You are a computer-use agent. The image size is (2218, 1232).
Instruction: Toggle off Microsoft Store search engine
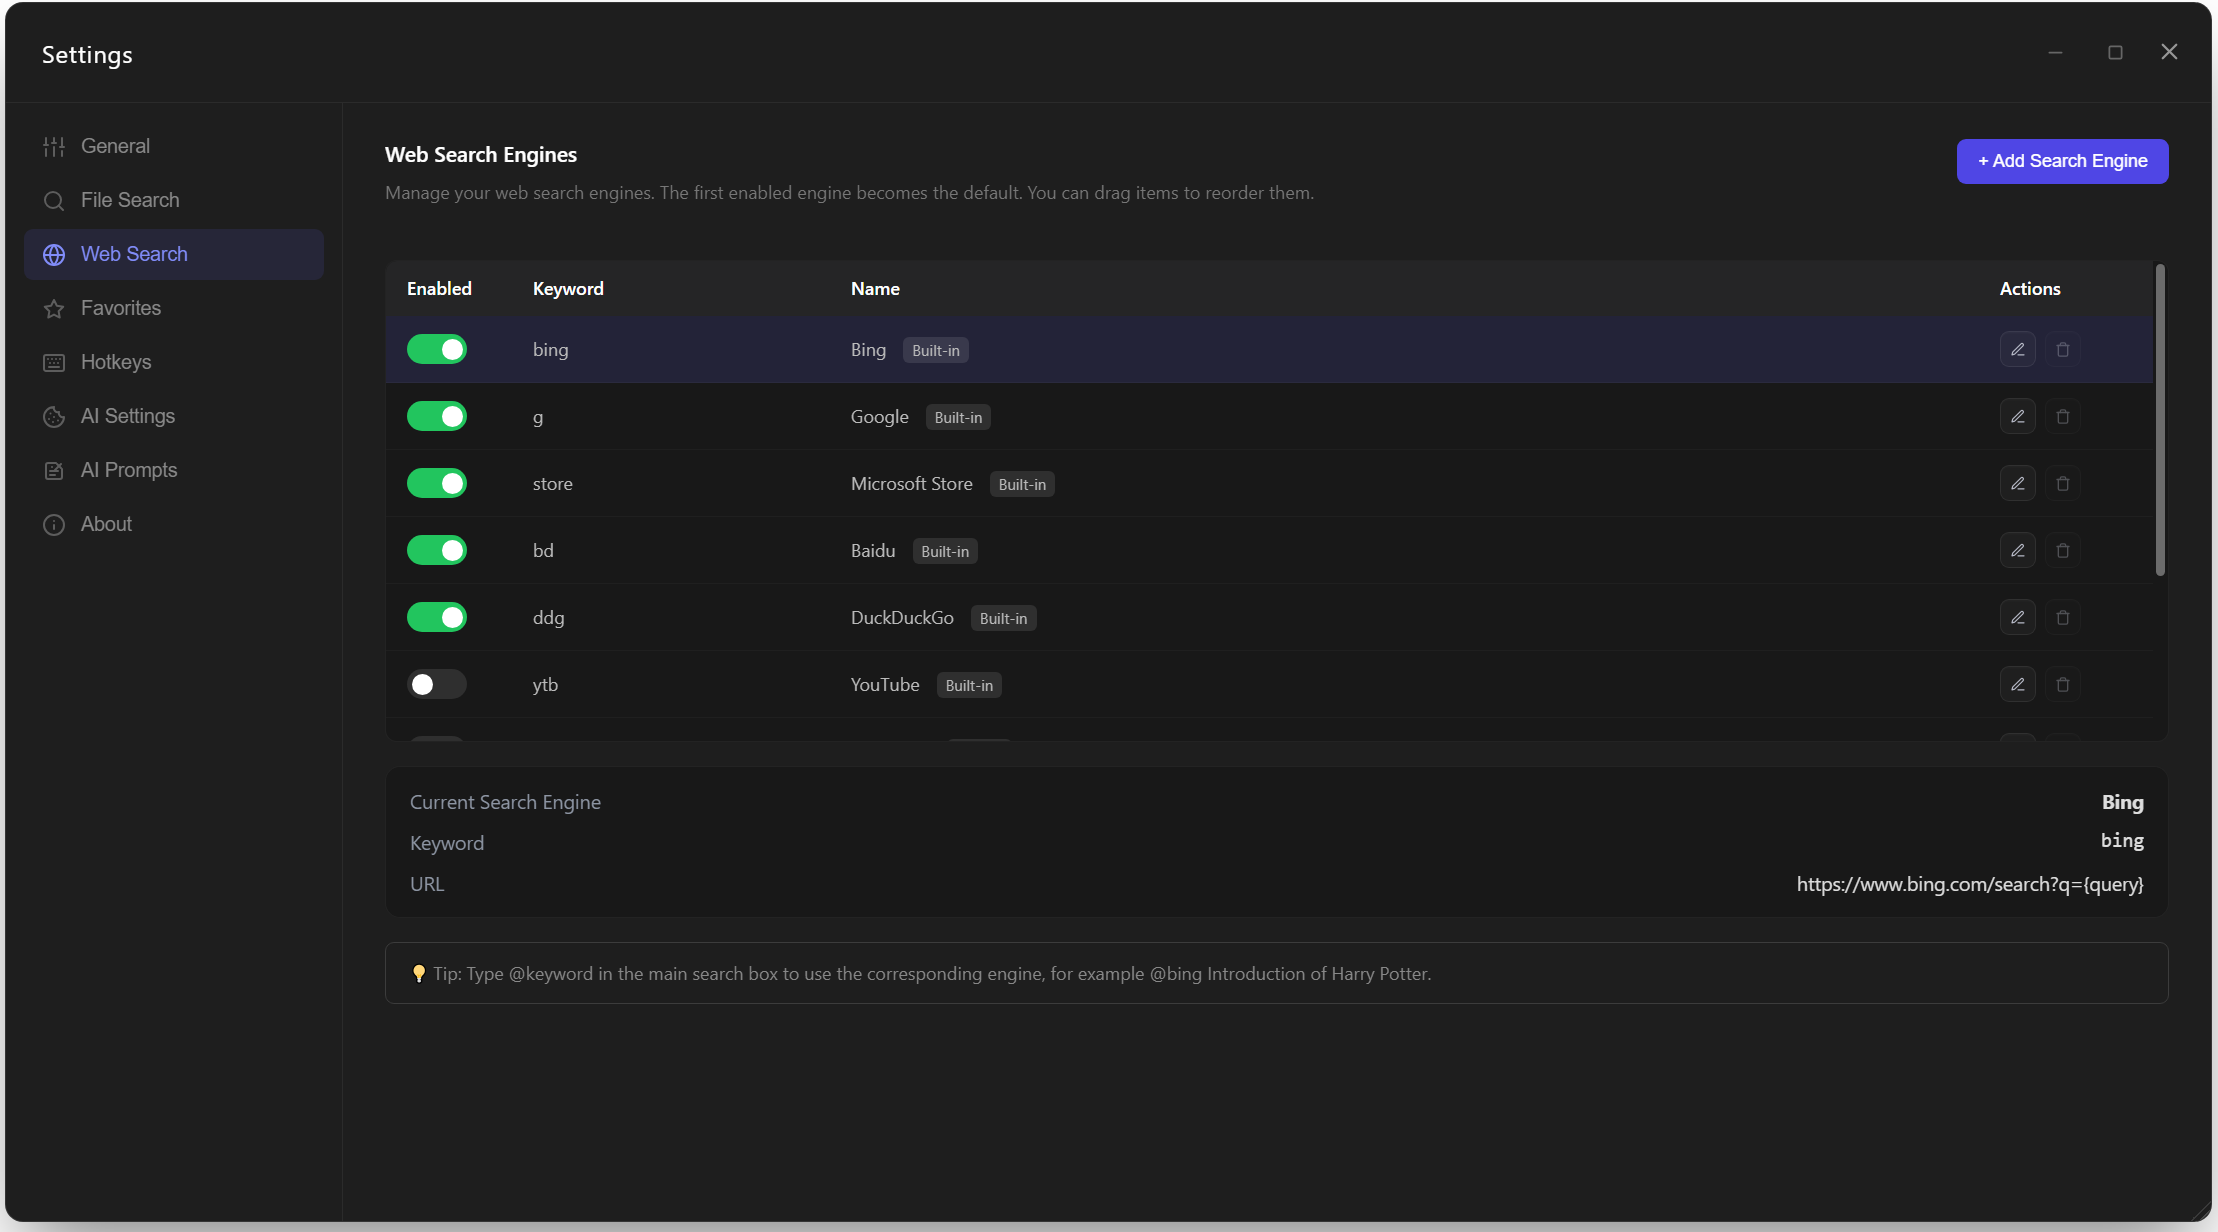point(437,483)
